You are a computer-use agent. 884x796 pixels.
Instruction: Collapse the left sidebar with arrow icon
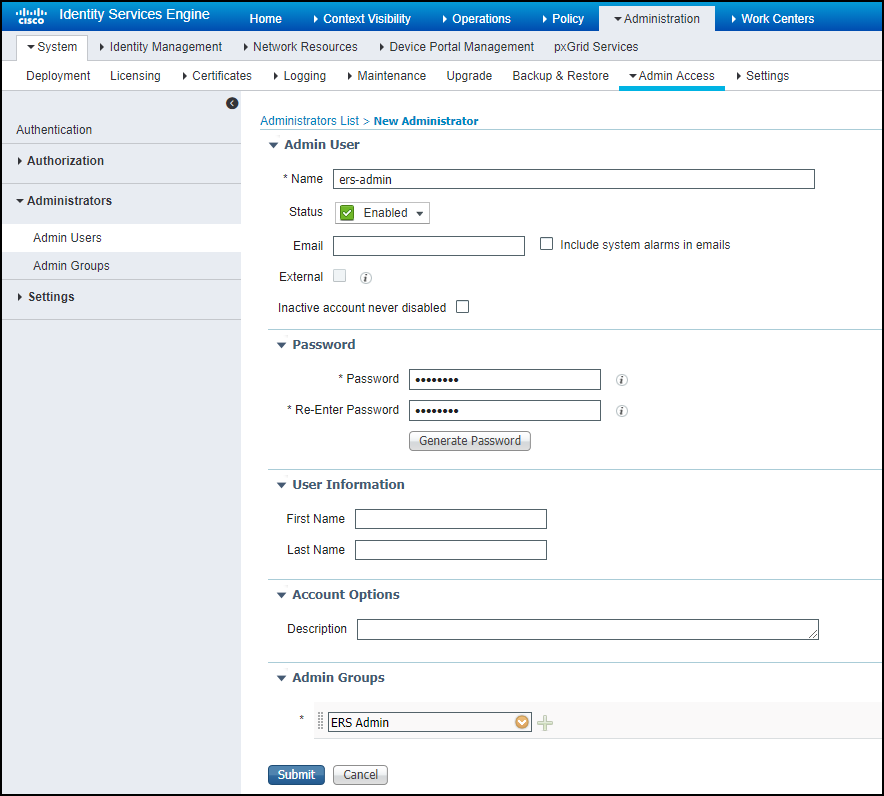232,103
